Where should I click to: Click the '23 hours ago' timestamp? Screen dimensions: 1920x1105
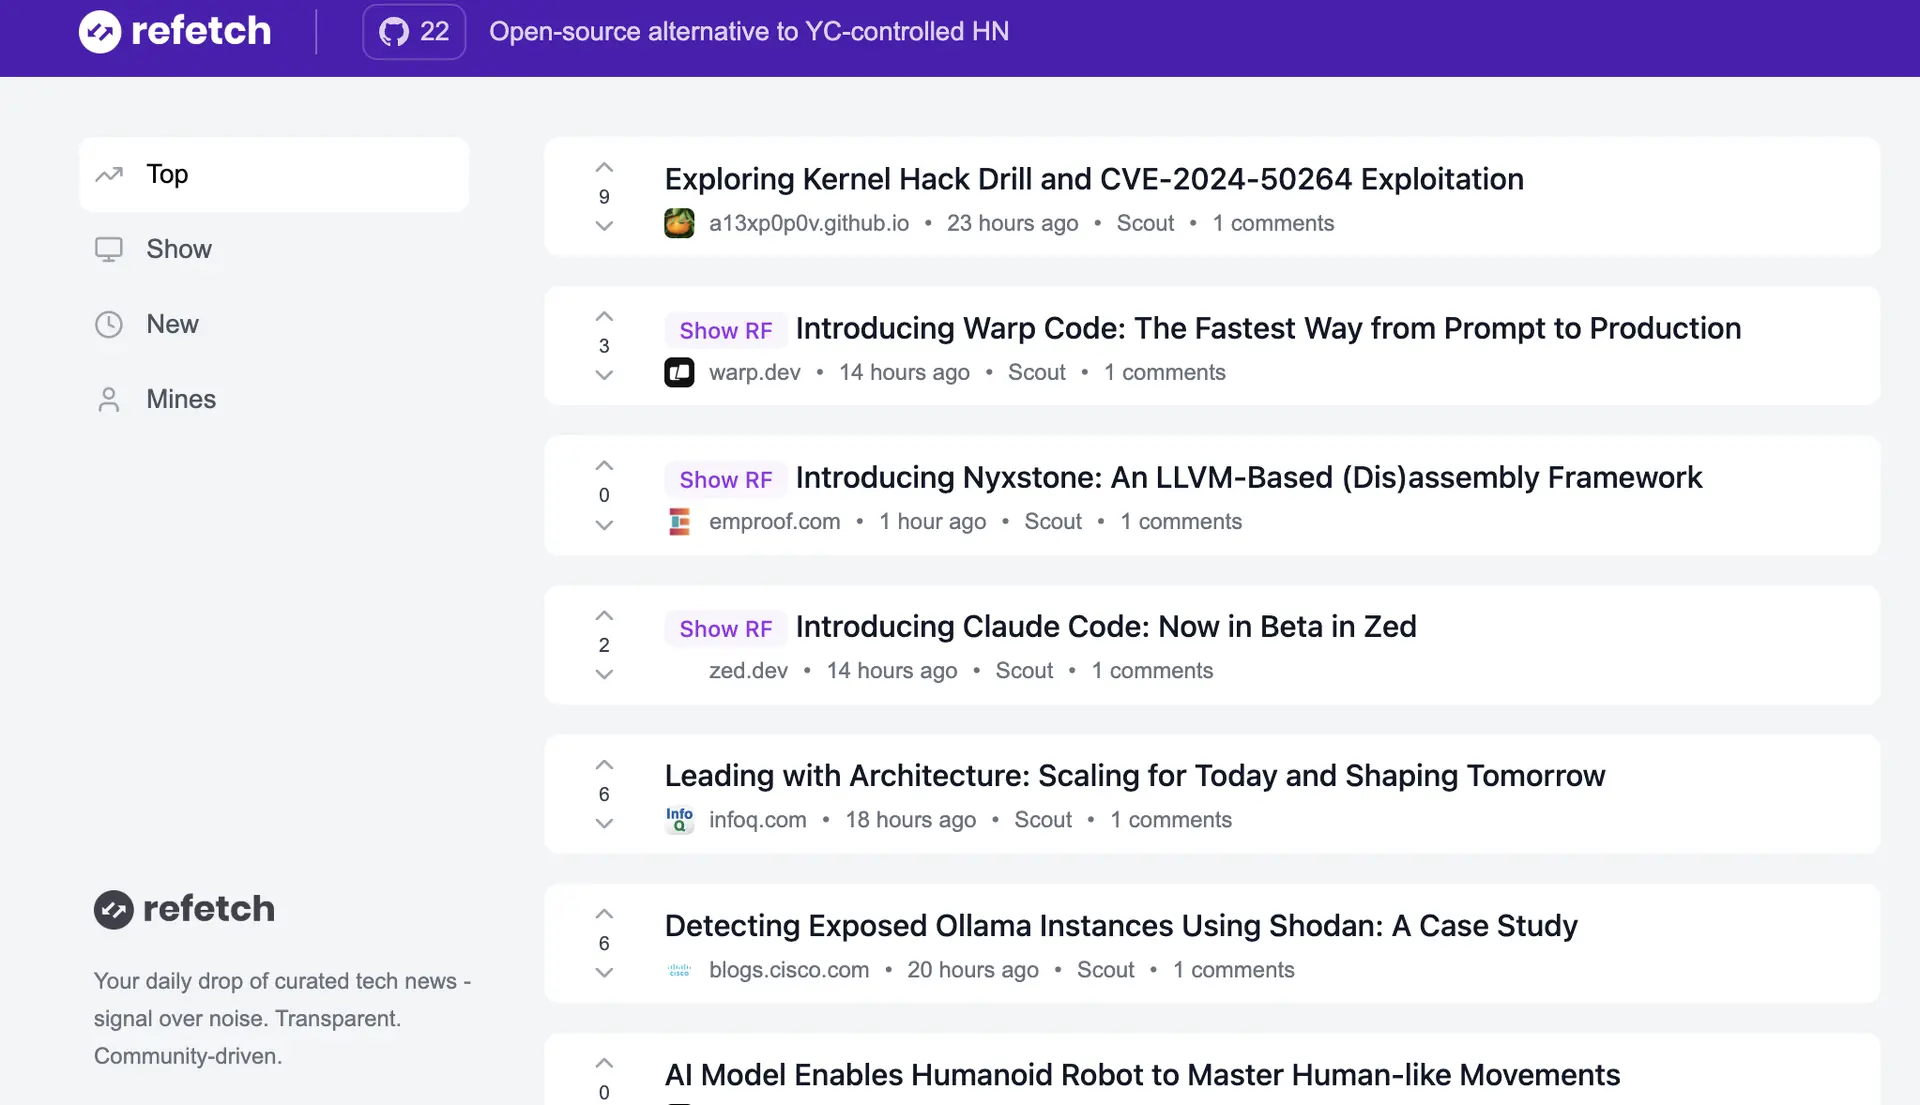[x=1012, y=223]
